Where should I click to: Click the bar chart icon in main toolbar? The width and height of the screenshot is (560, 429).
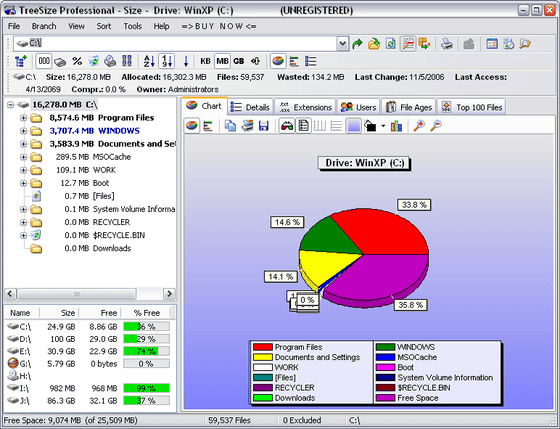[x=295, y=61]
